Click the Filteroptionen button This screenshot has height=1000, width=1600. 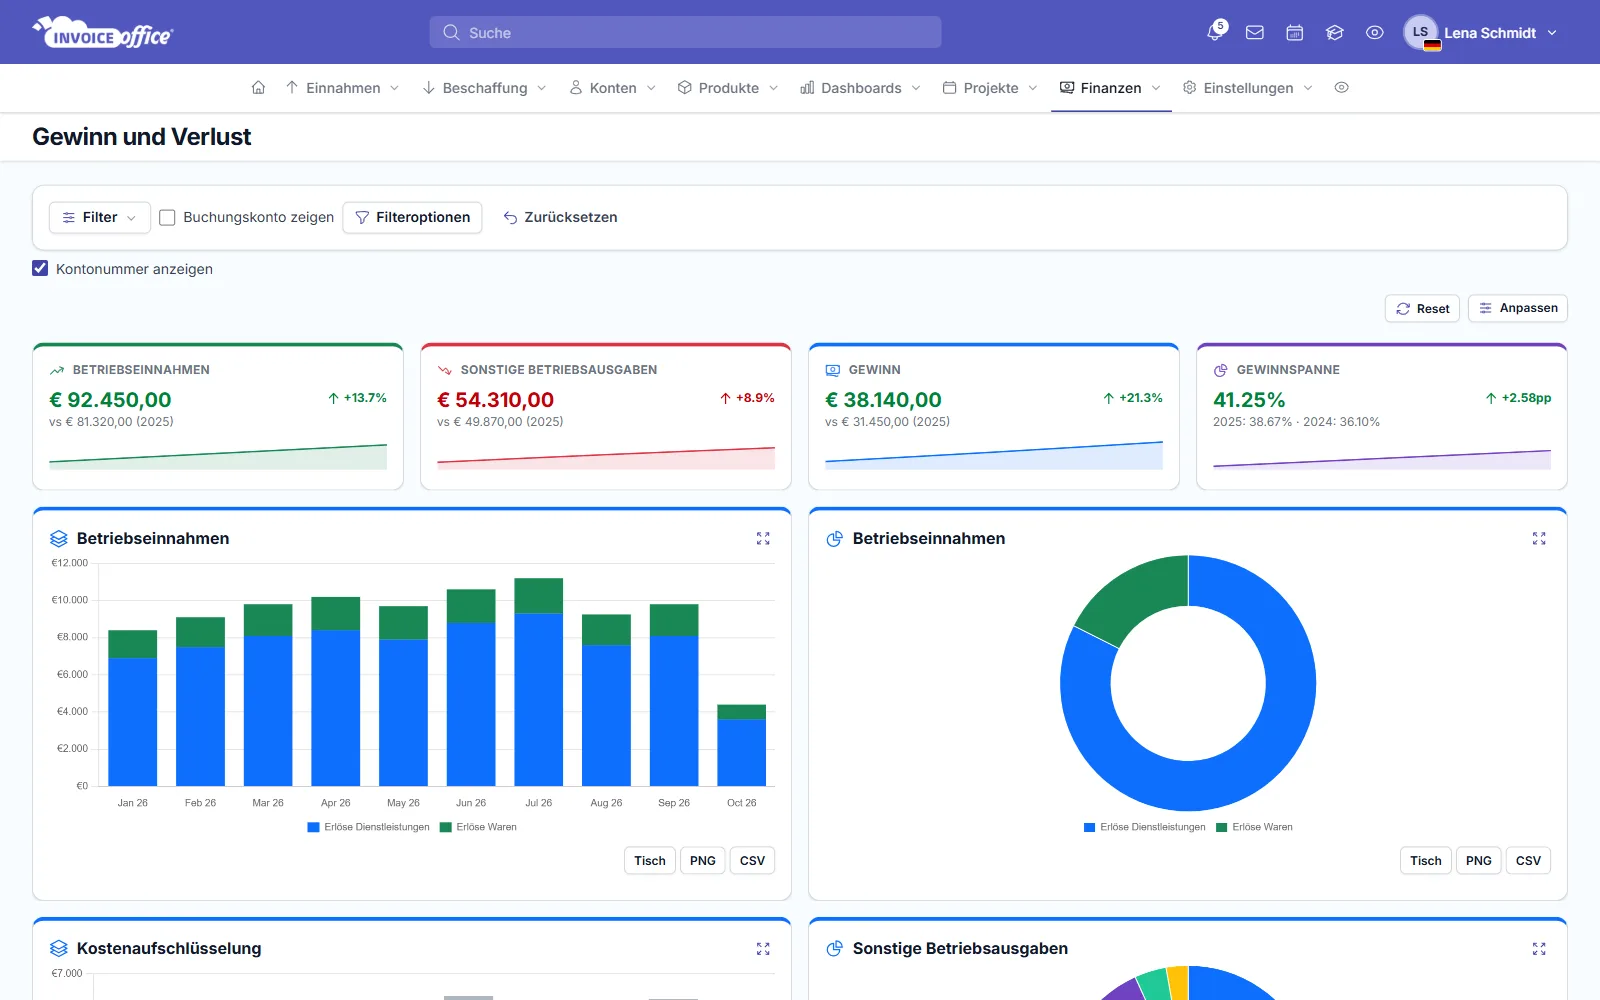412,217
